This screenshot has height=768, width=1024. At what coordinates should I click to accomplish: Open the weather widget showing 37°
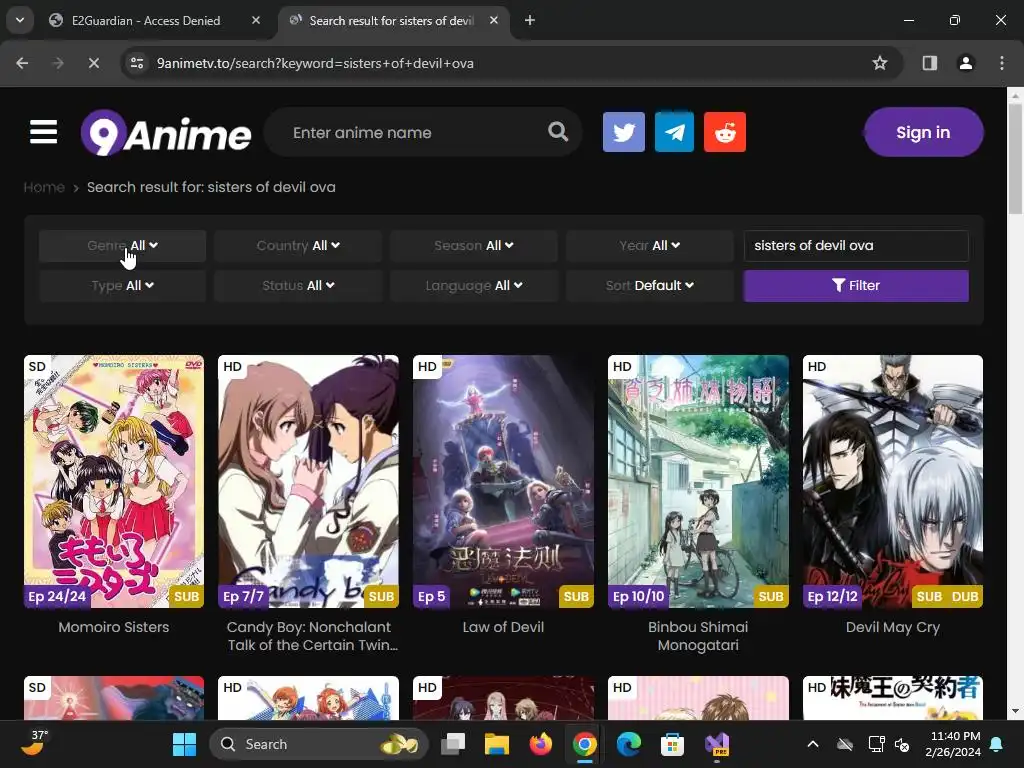point(34,743)
